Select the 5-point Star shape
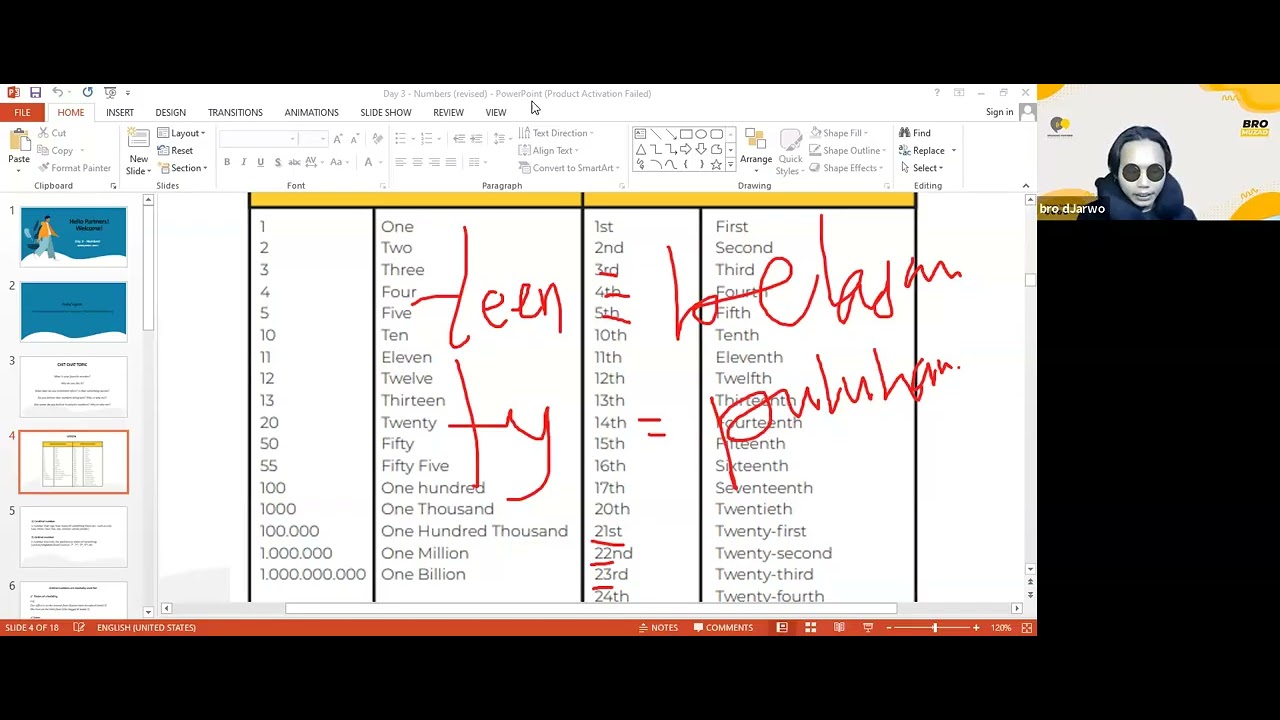The width and height of the screenshot is (1280, 720). [716, 164]
